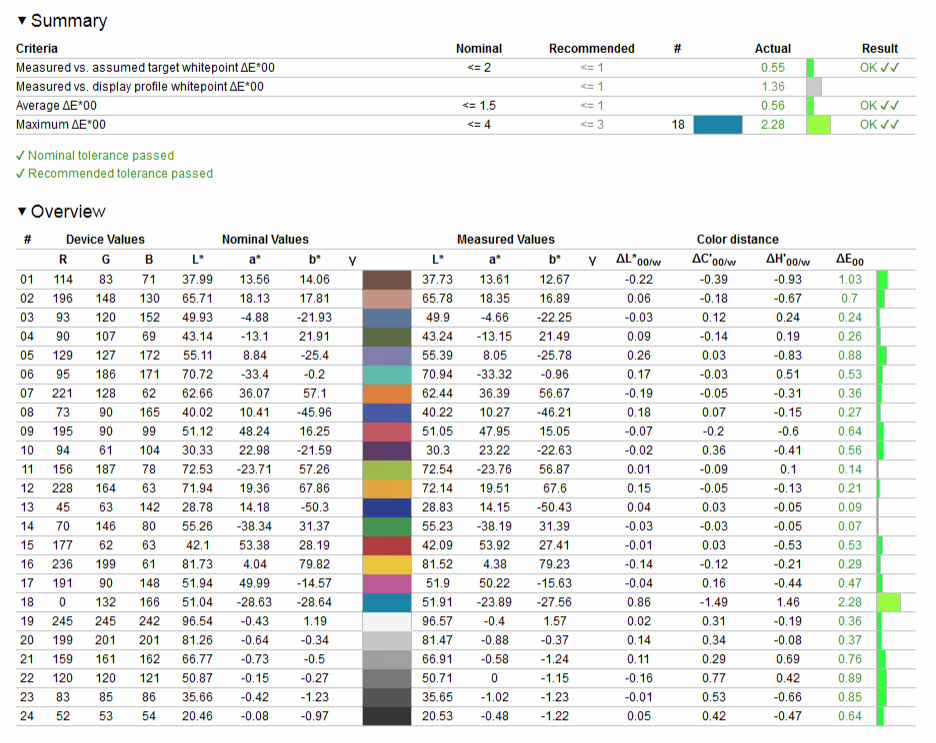Click the OK result in the Maximum ΔE*00 row

[879, 125]
